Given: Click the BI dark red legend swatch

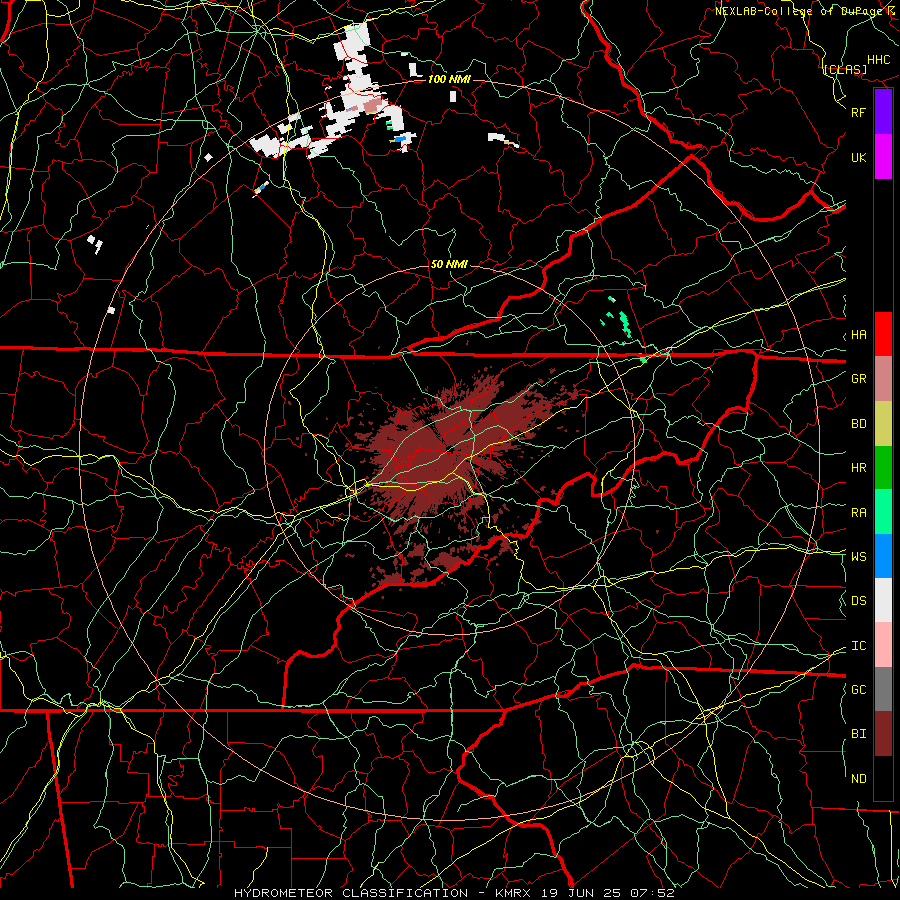Looking at the screenshot, I should 883,734.
